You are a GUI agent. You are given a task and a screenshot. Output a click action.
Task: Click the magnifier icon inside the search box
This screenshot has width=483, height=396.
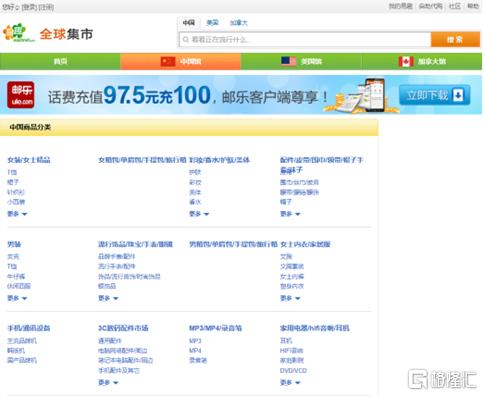186,40
